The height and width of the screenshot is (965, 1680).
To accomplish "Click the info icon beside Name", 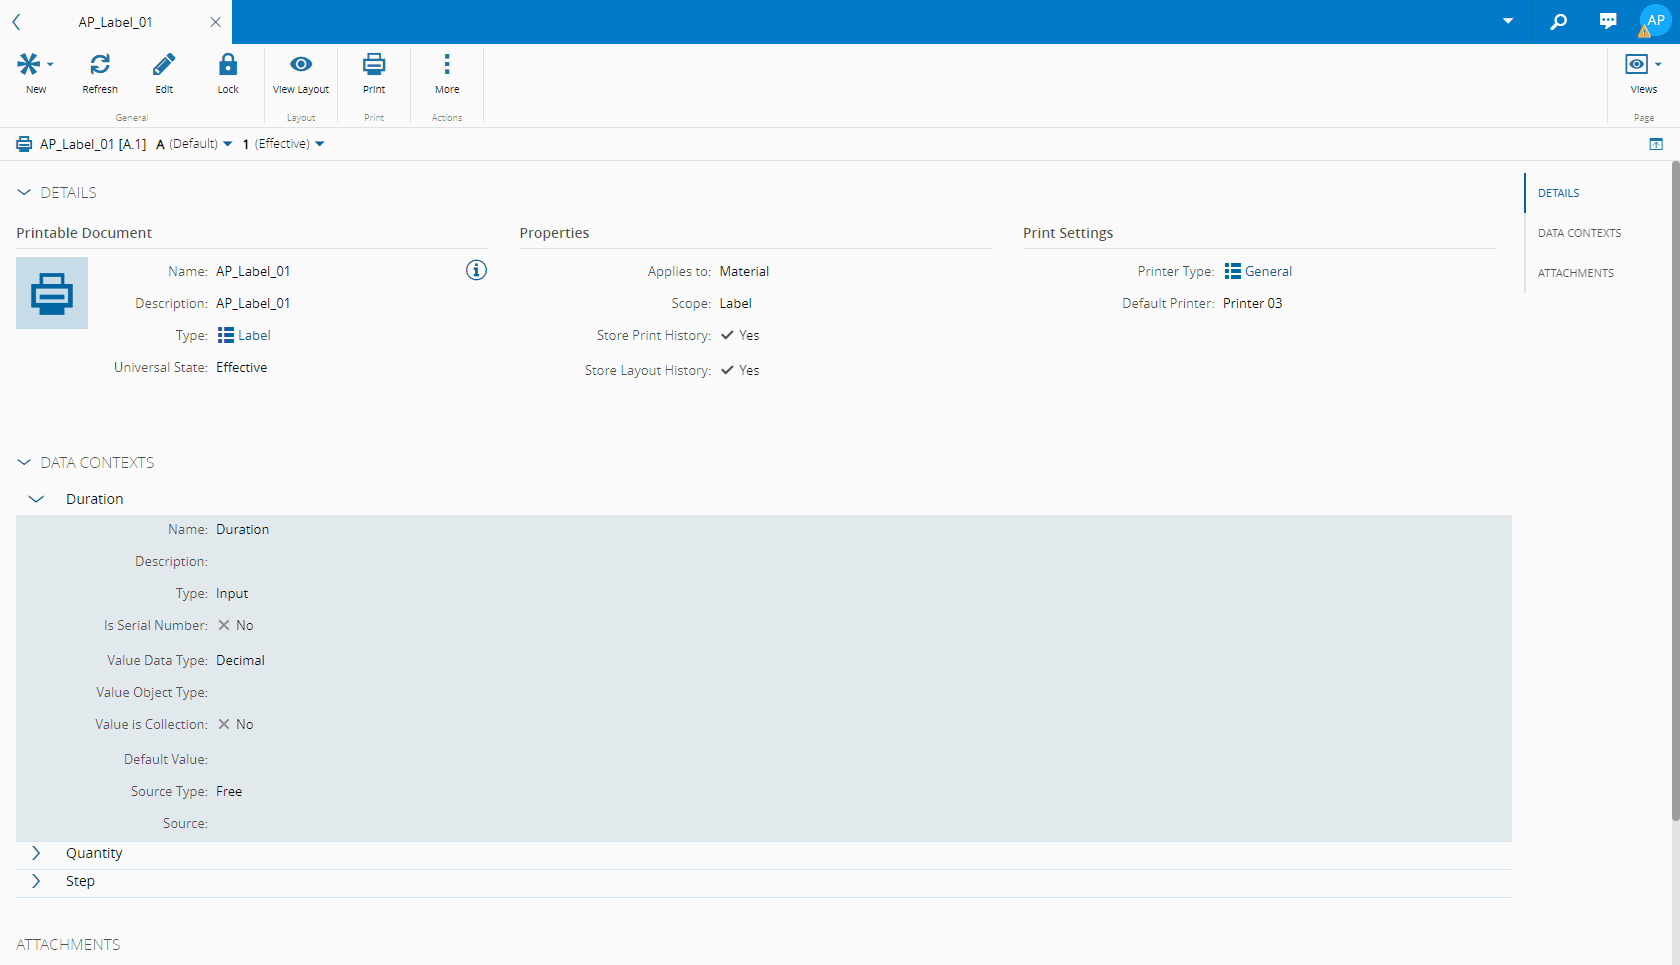I will coord(476,270).
